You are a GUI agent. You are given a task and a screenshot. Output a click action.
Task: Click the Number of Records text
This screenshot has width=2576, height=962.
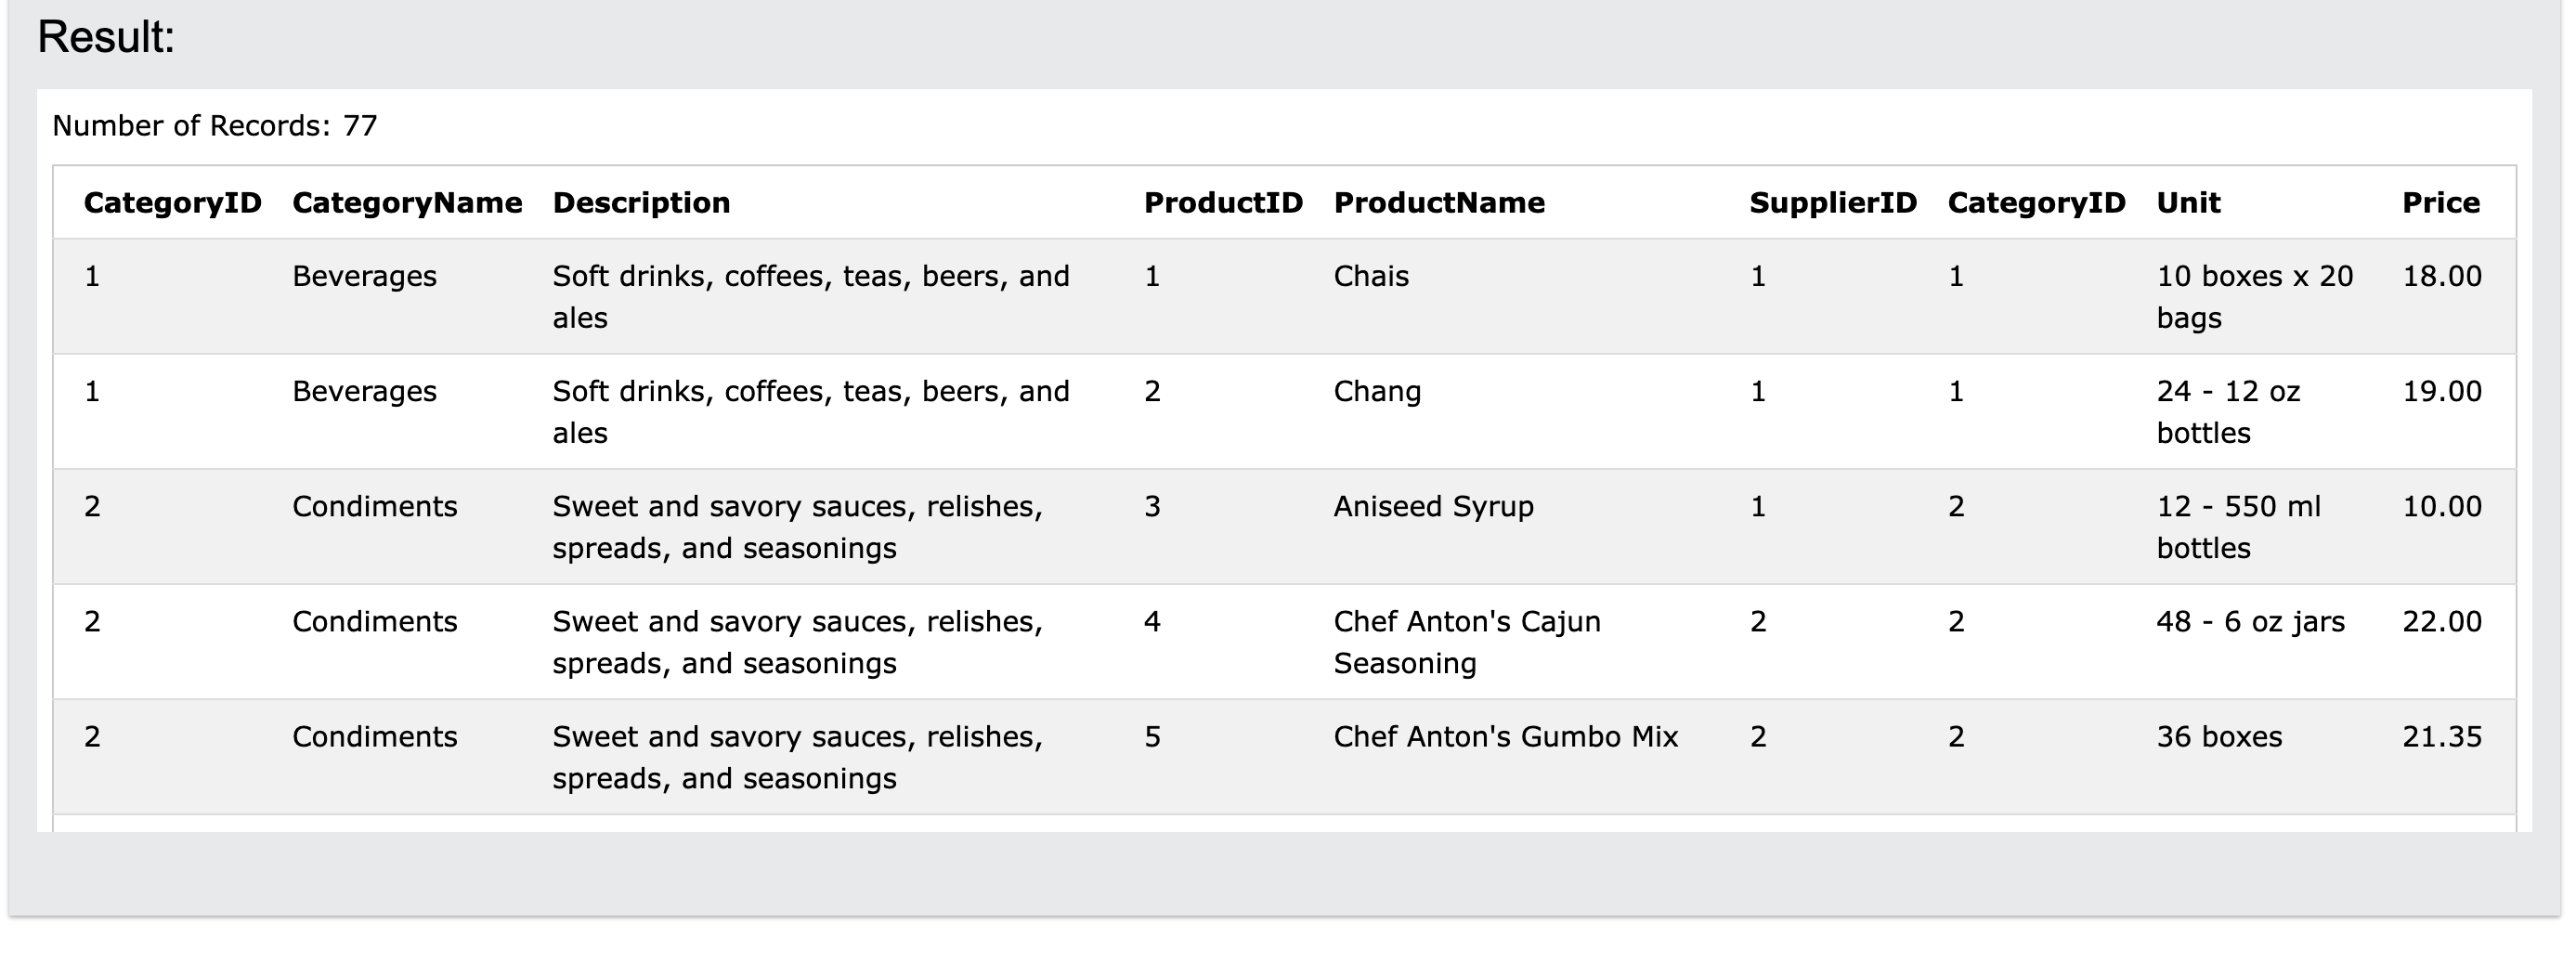[x=215, y=126]
